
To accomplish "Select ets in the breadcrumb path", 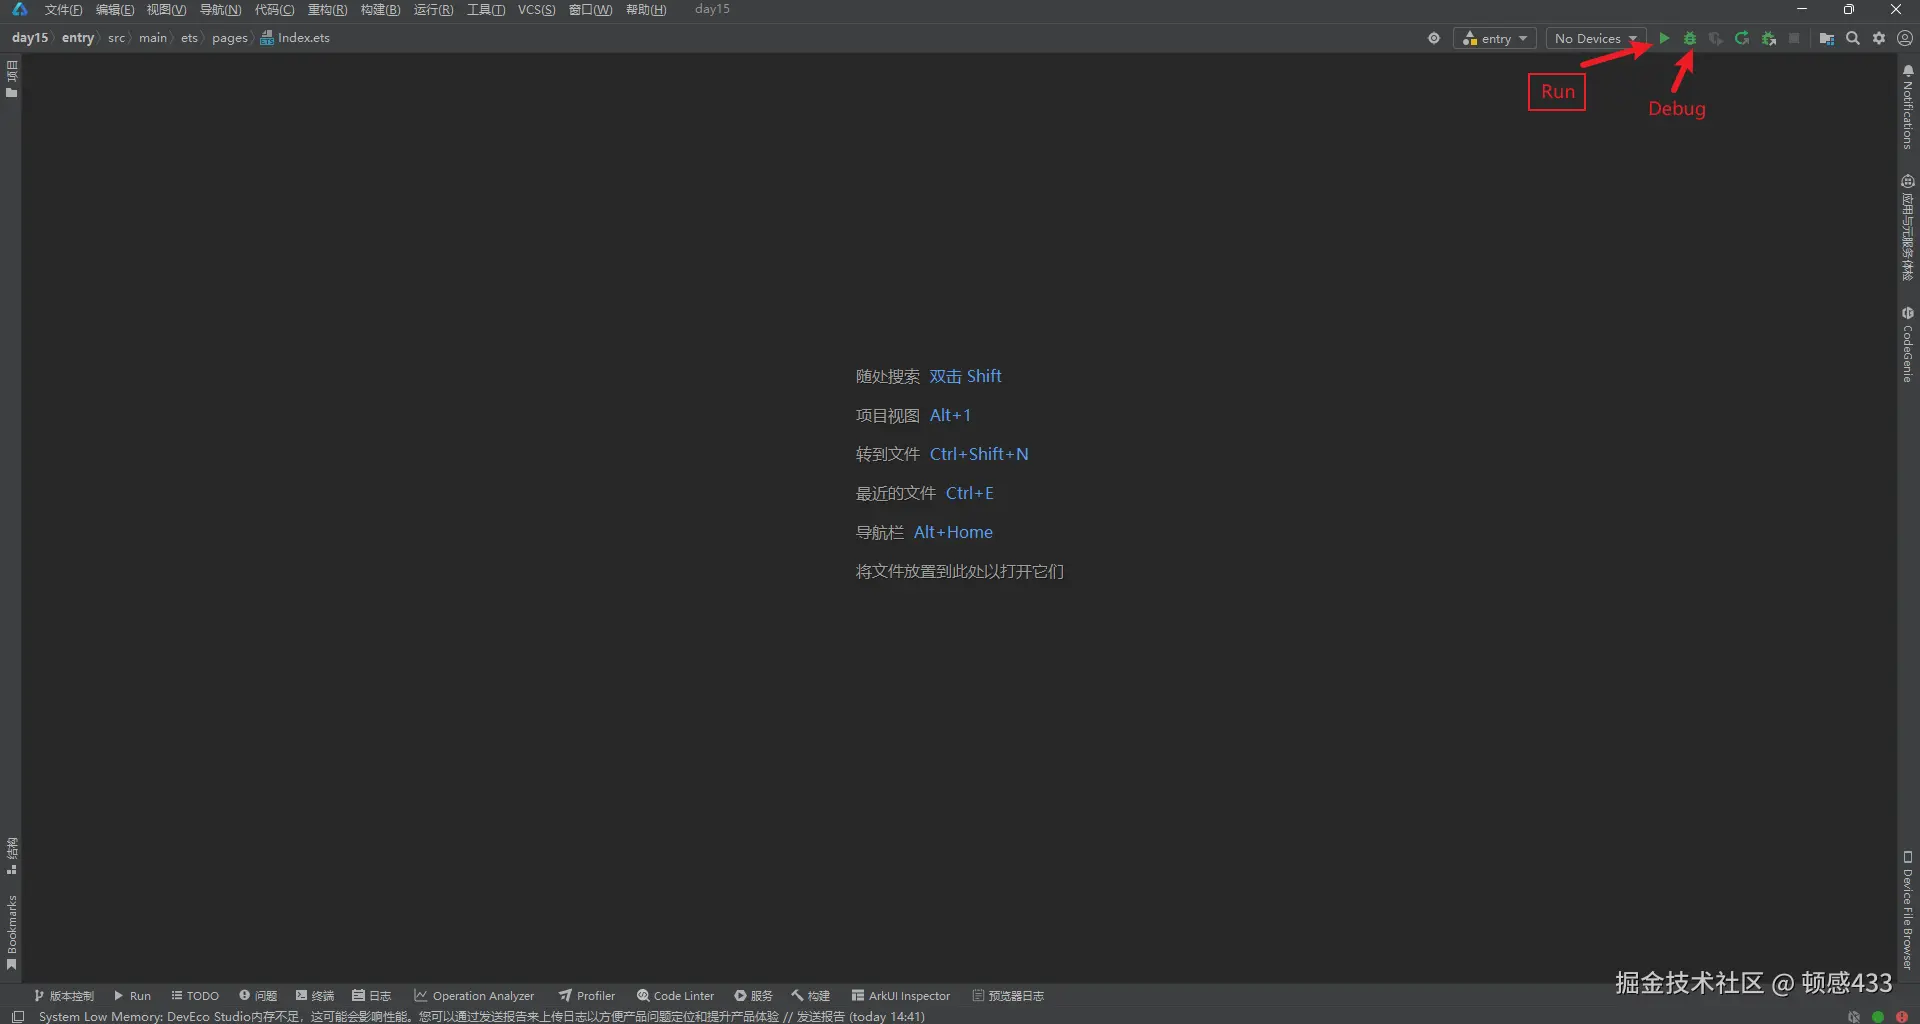I will coord(189,38).
